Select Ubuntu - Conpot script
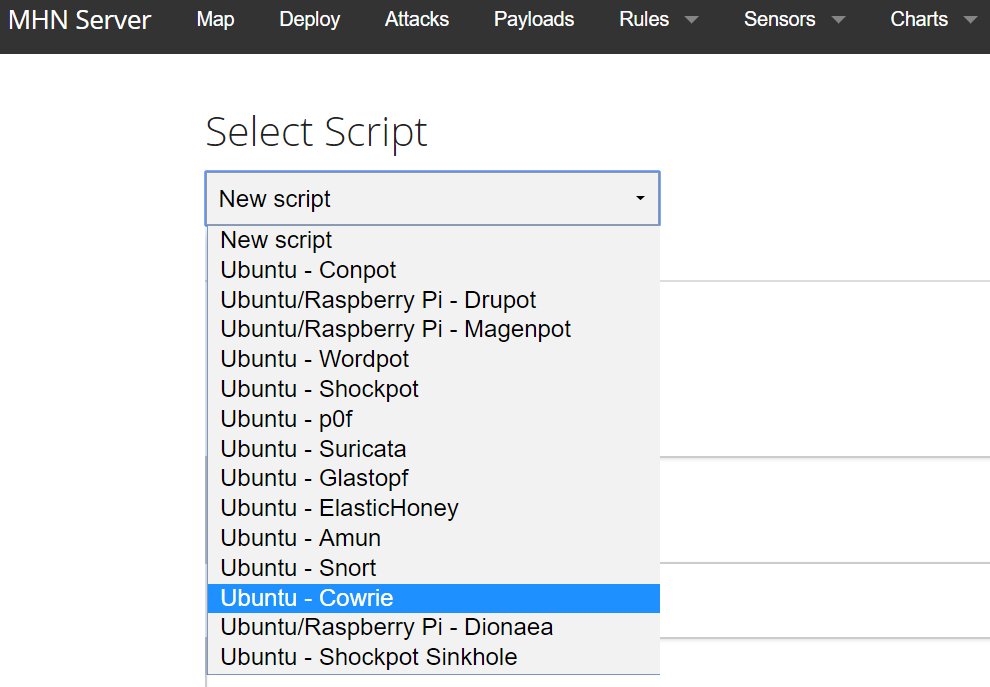Image resolution: width=990 pixels, height=687 pixels. [309, 270]
